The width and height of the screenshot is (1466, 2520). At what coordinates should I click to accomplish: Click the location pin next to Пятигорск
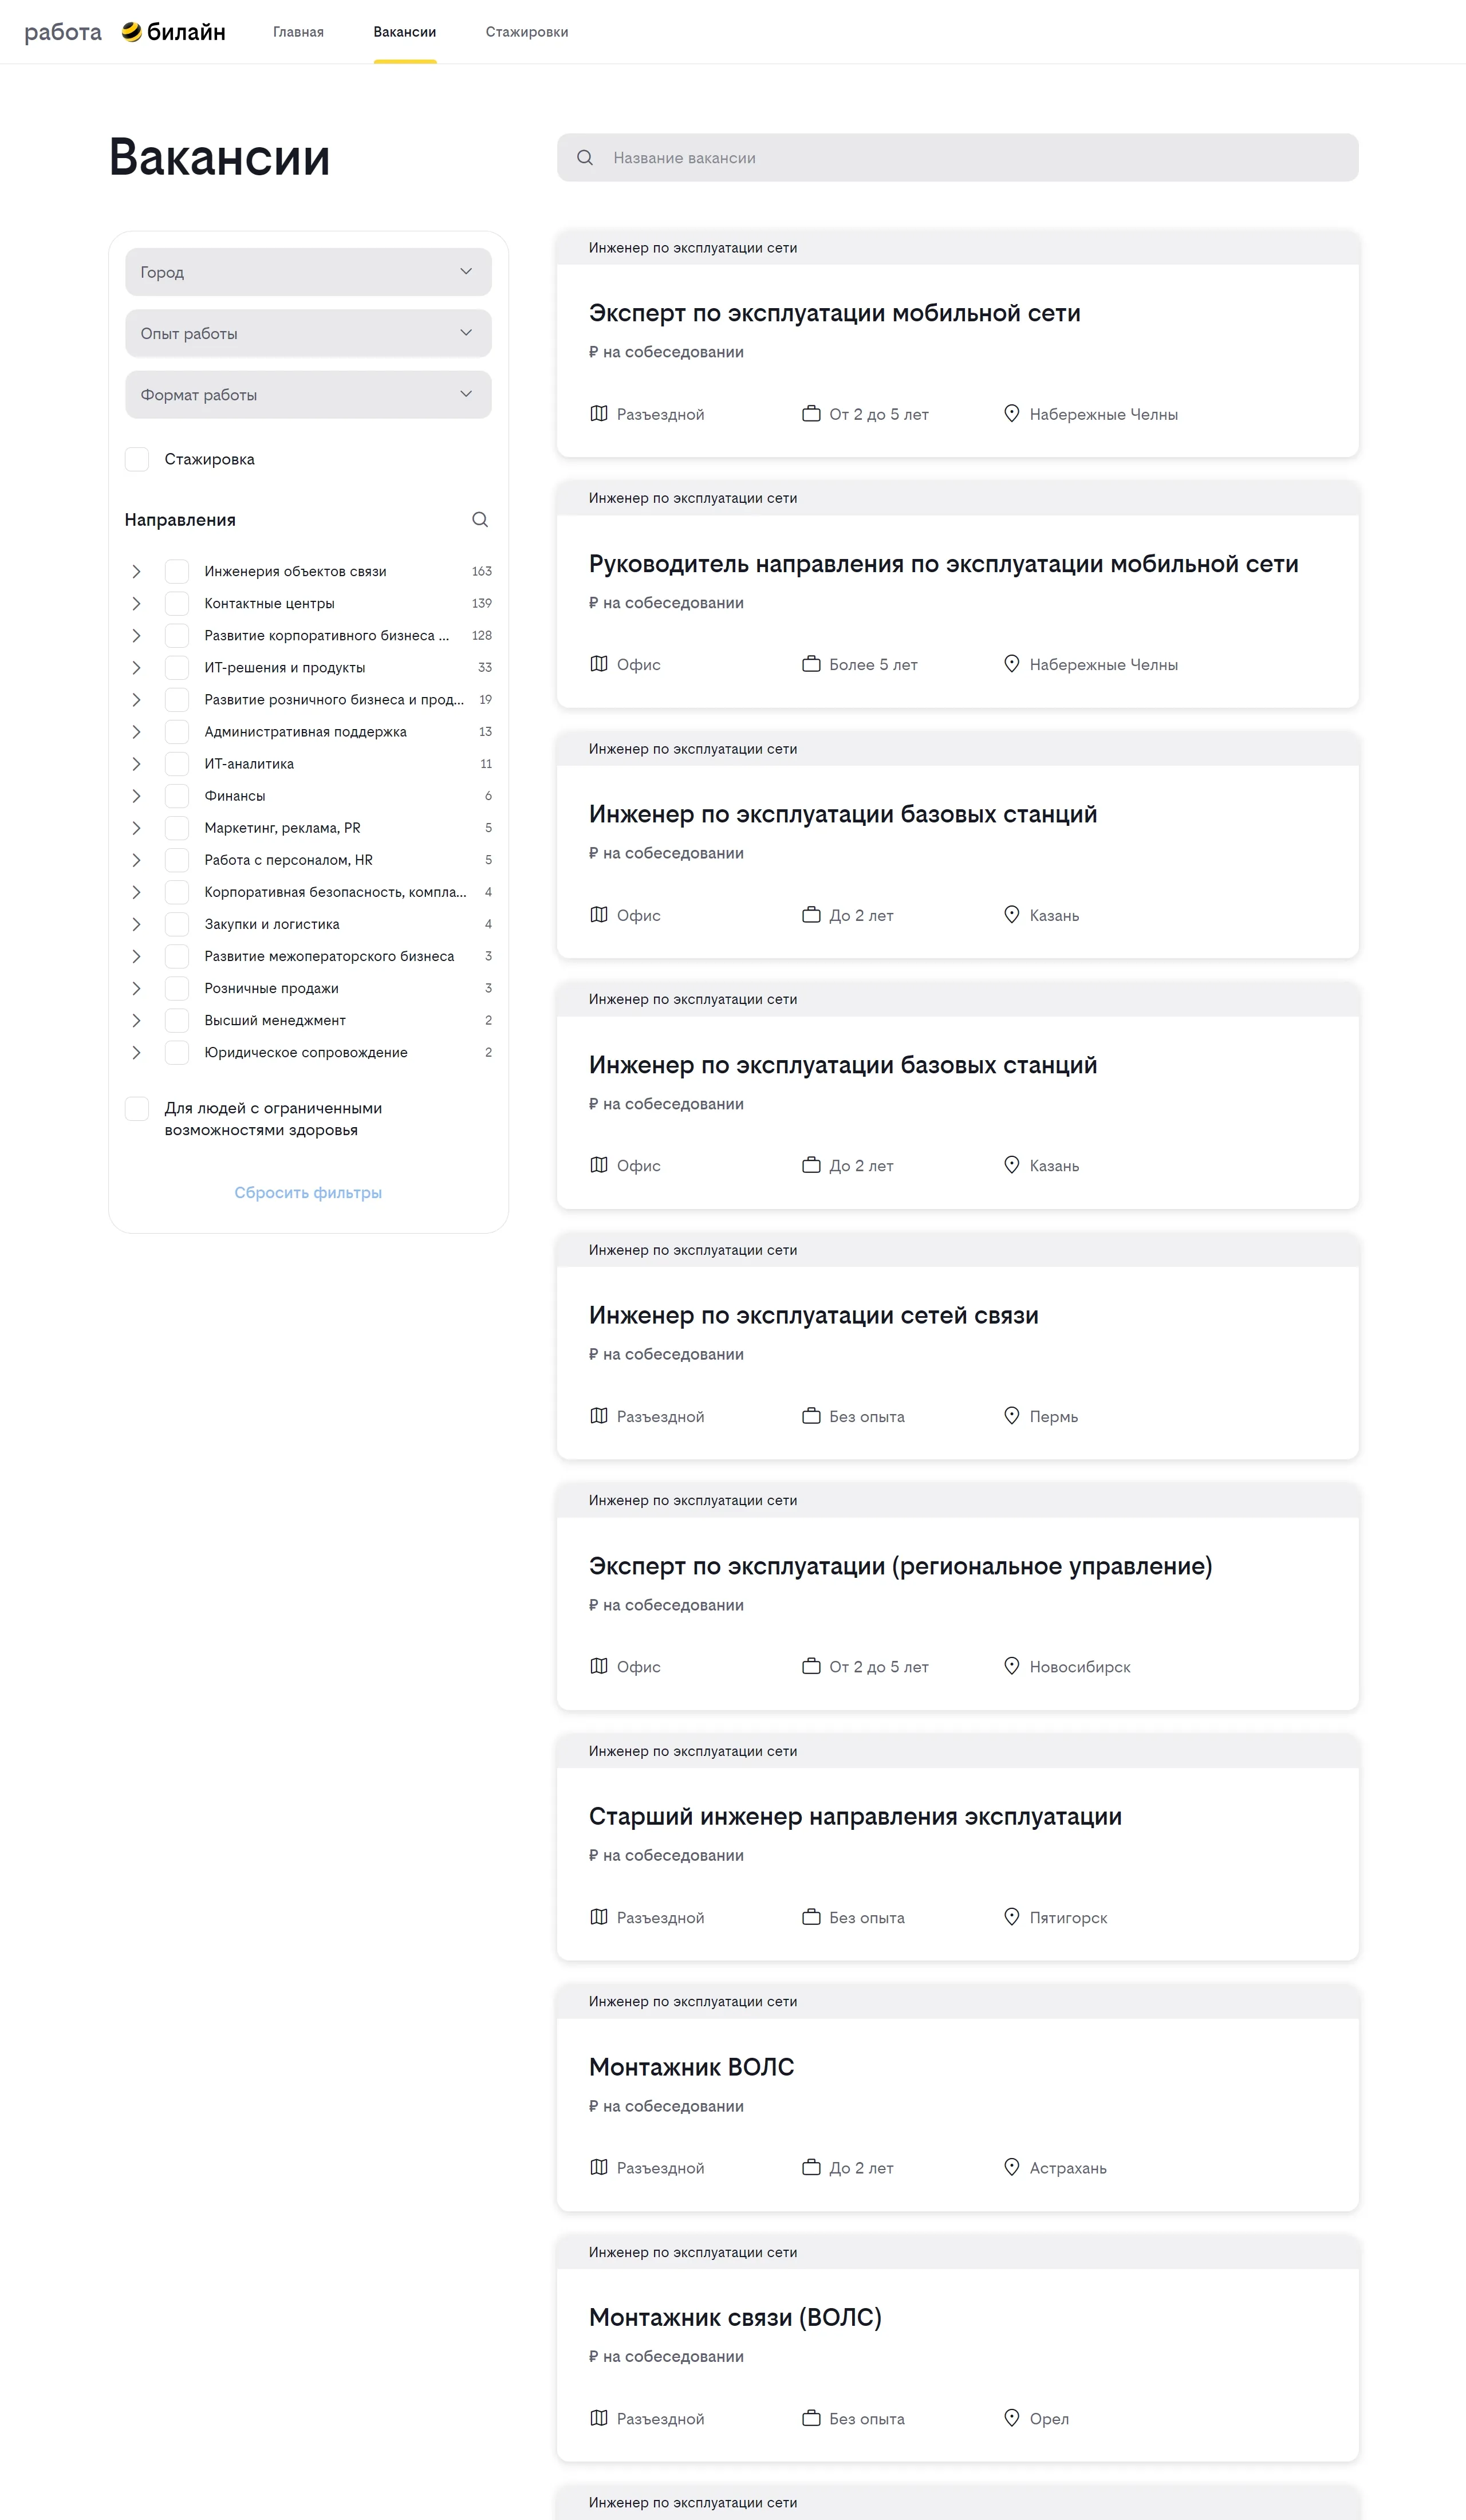(x=1011, y=1917)
